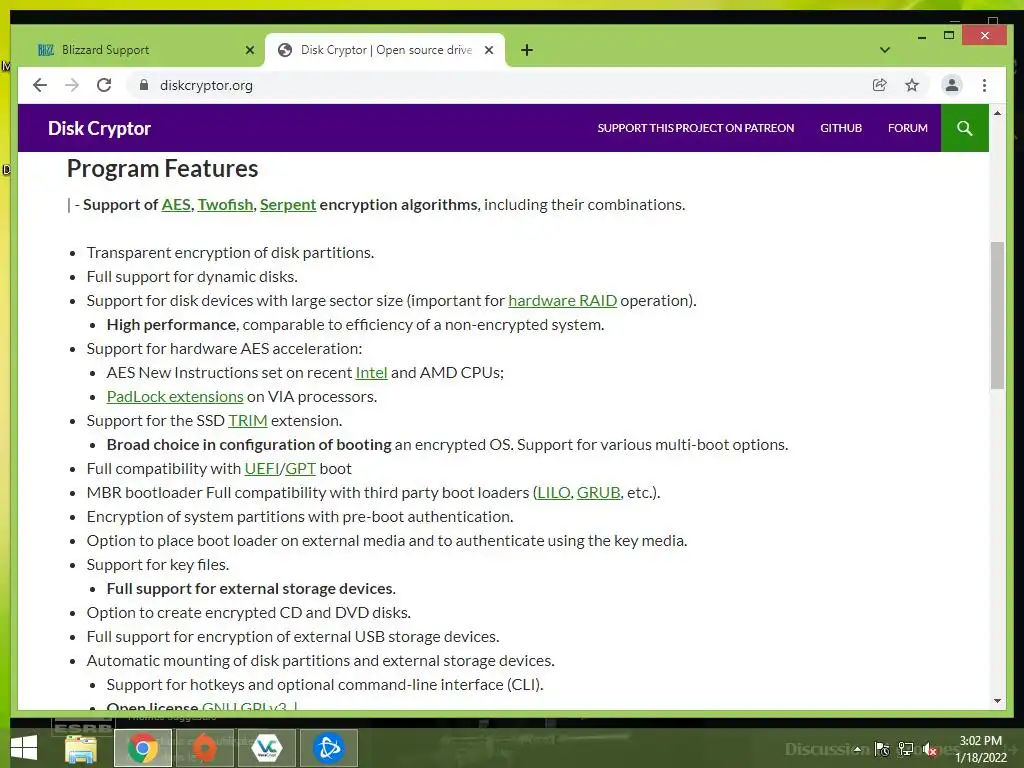Reload the diskcryptor.org page
1024x768 pixels.
[104, 85]
